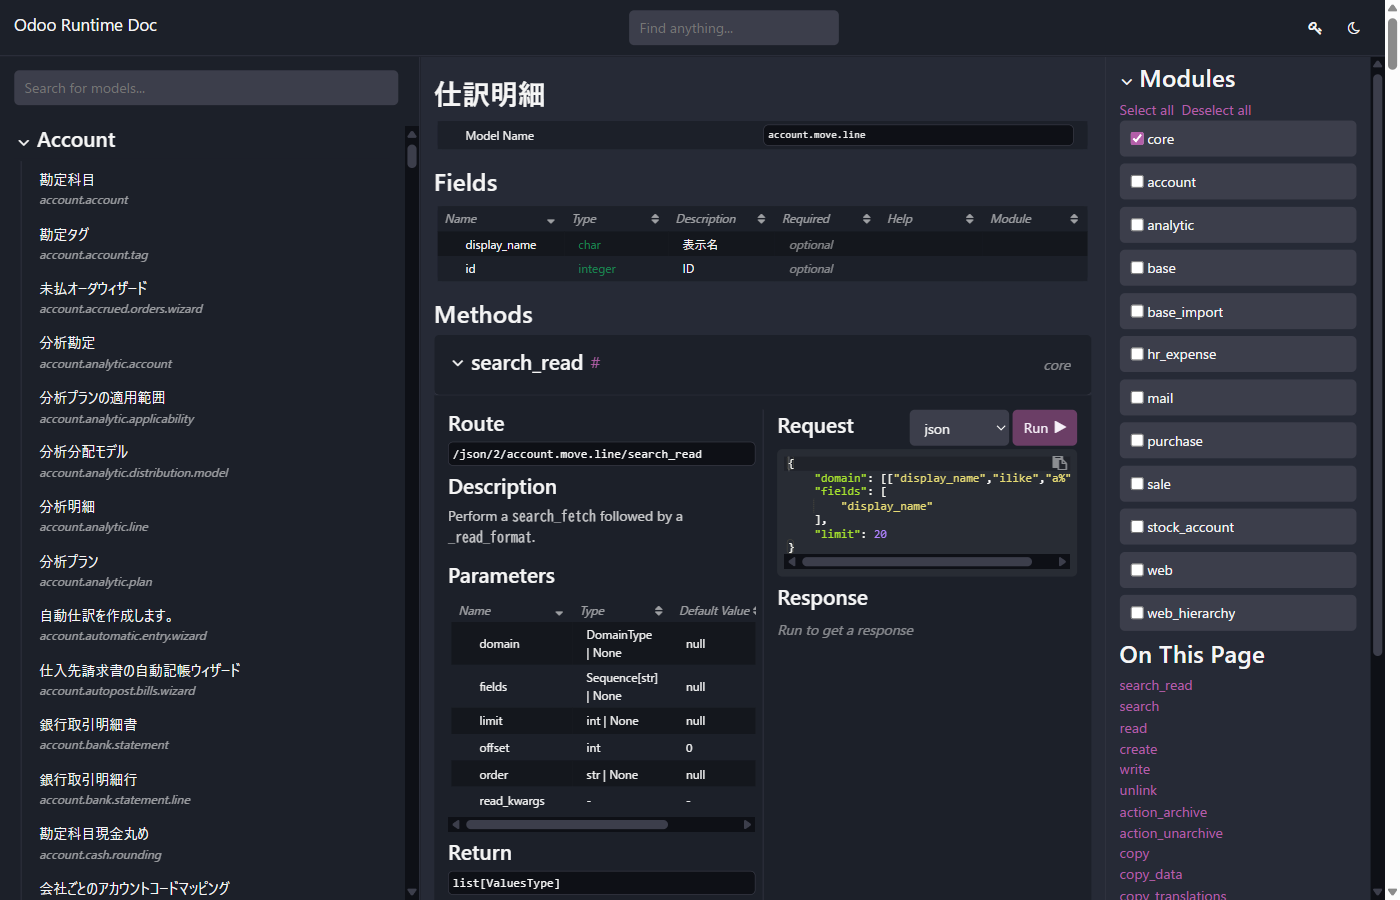Viewport: 1400px width, 900px height.
Task: Sort the Fields table by Description
Action: pyautogui.click(x=720, y=219)
